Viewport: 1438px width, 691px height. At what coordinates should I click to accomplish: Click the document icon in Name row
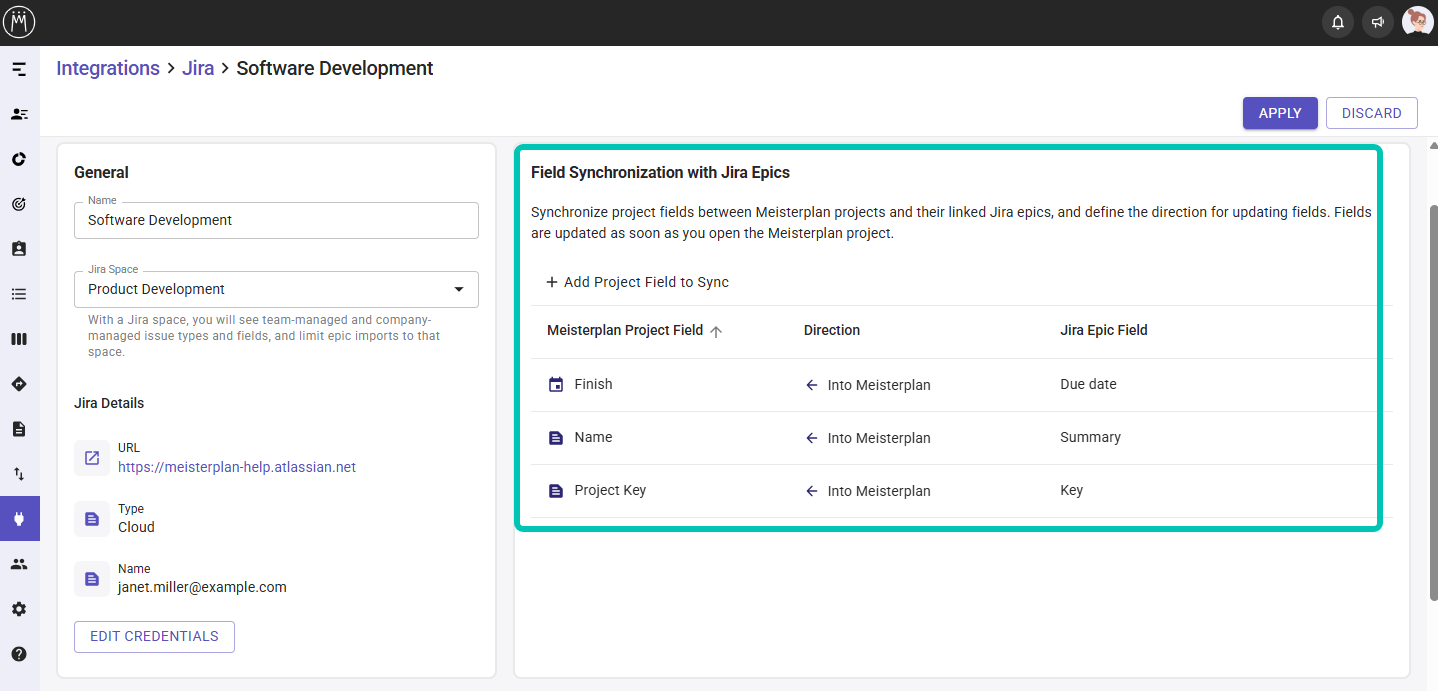click(556, 437)
